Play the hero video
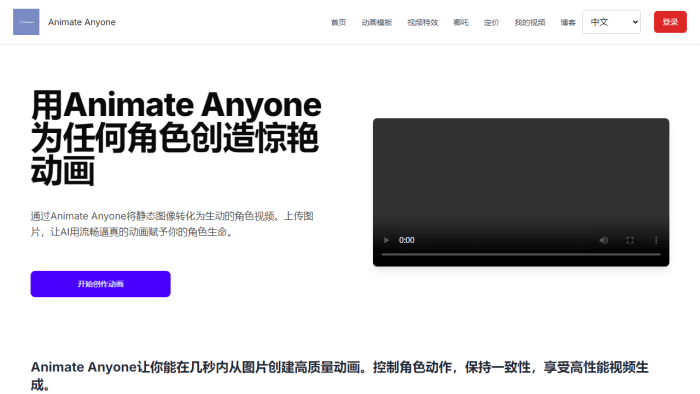The width and height of the screenshot is (700, 394). tap(386, 240)
